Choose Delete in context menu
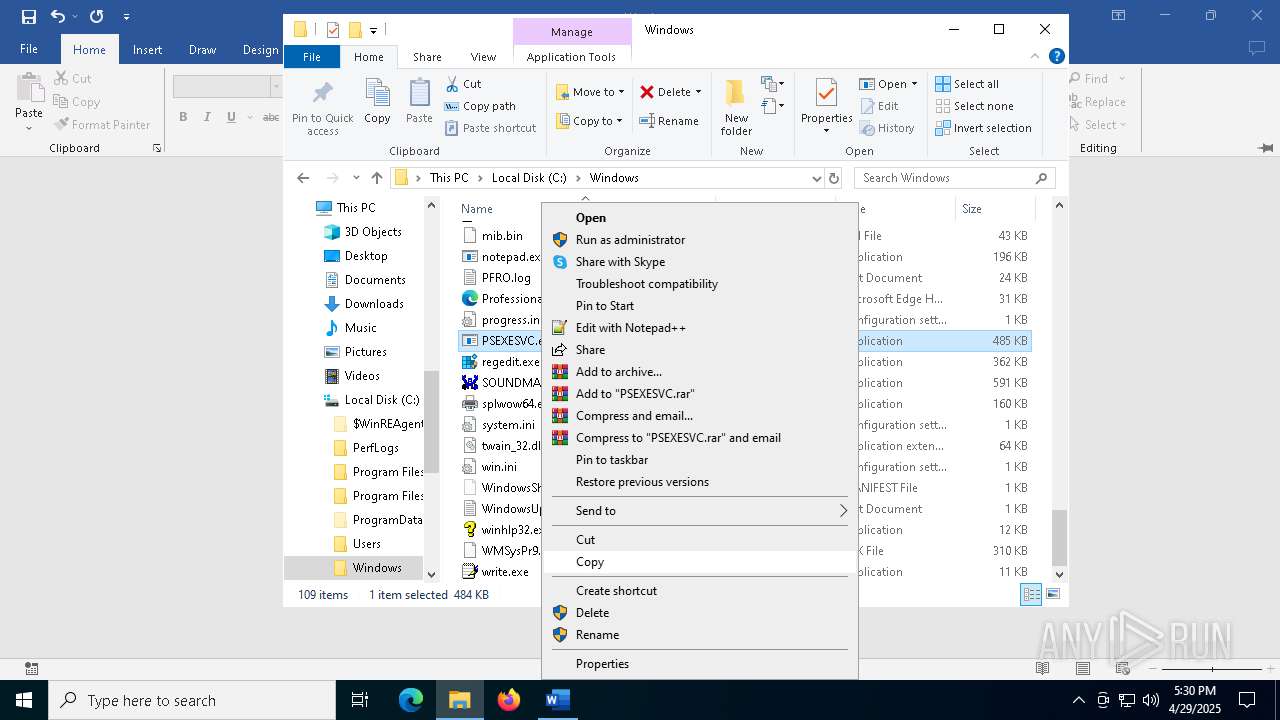 pos(700,613)
